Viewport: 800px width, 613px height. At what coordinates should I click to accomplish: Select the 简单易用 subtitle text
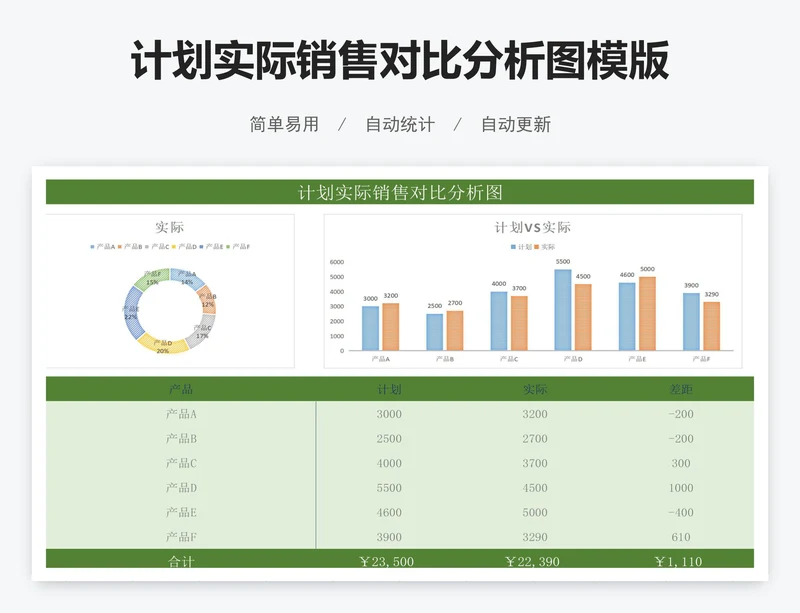coord(284,125)
